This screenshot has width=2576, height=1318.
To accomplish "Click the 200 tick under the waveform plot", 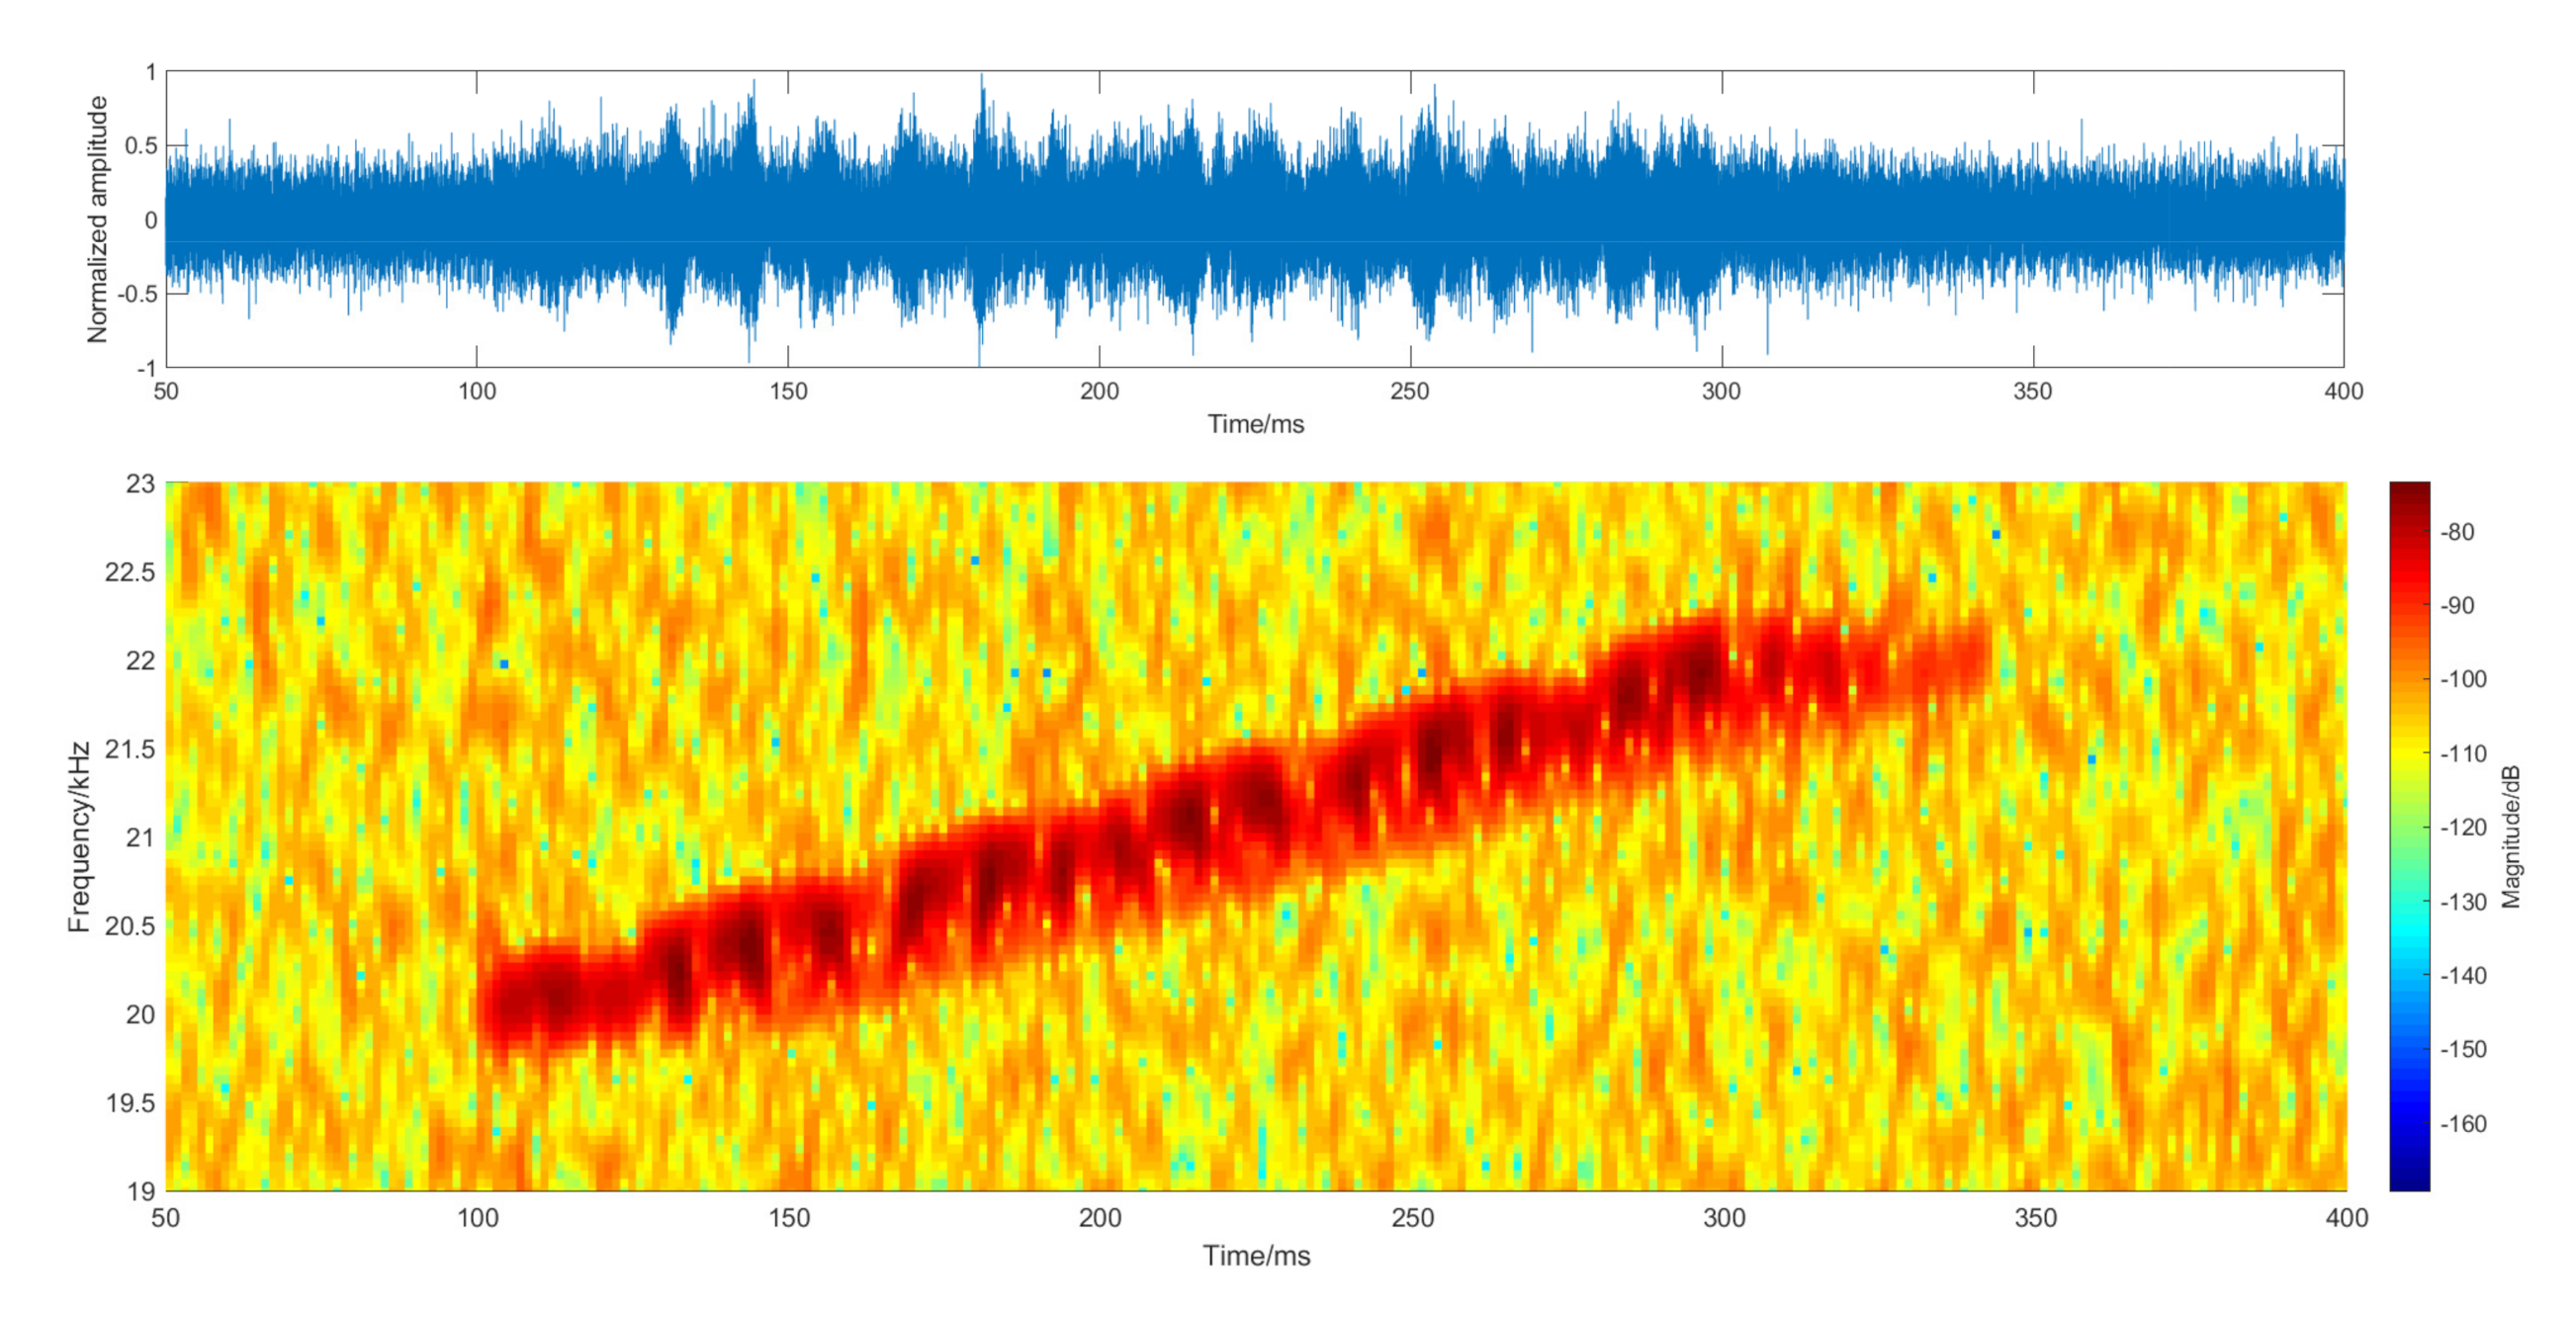I will (x=1099, y=391).
